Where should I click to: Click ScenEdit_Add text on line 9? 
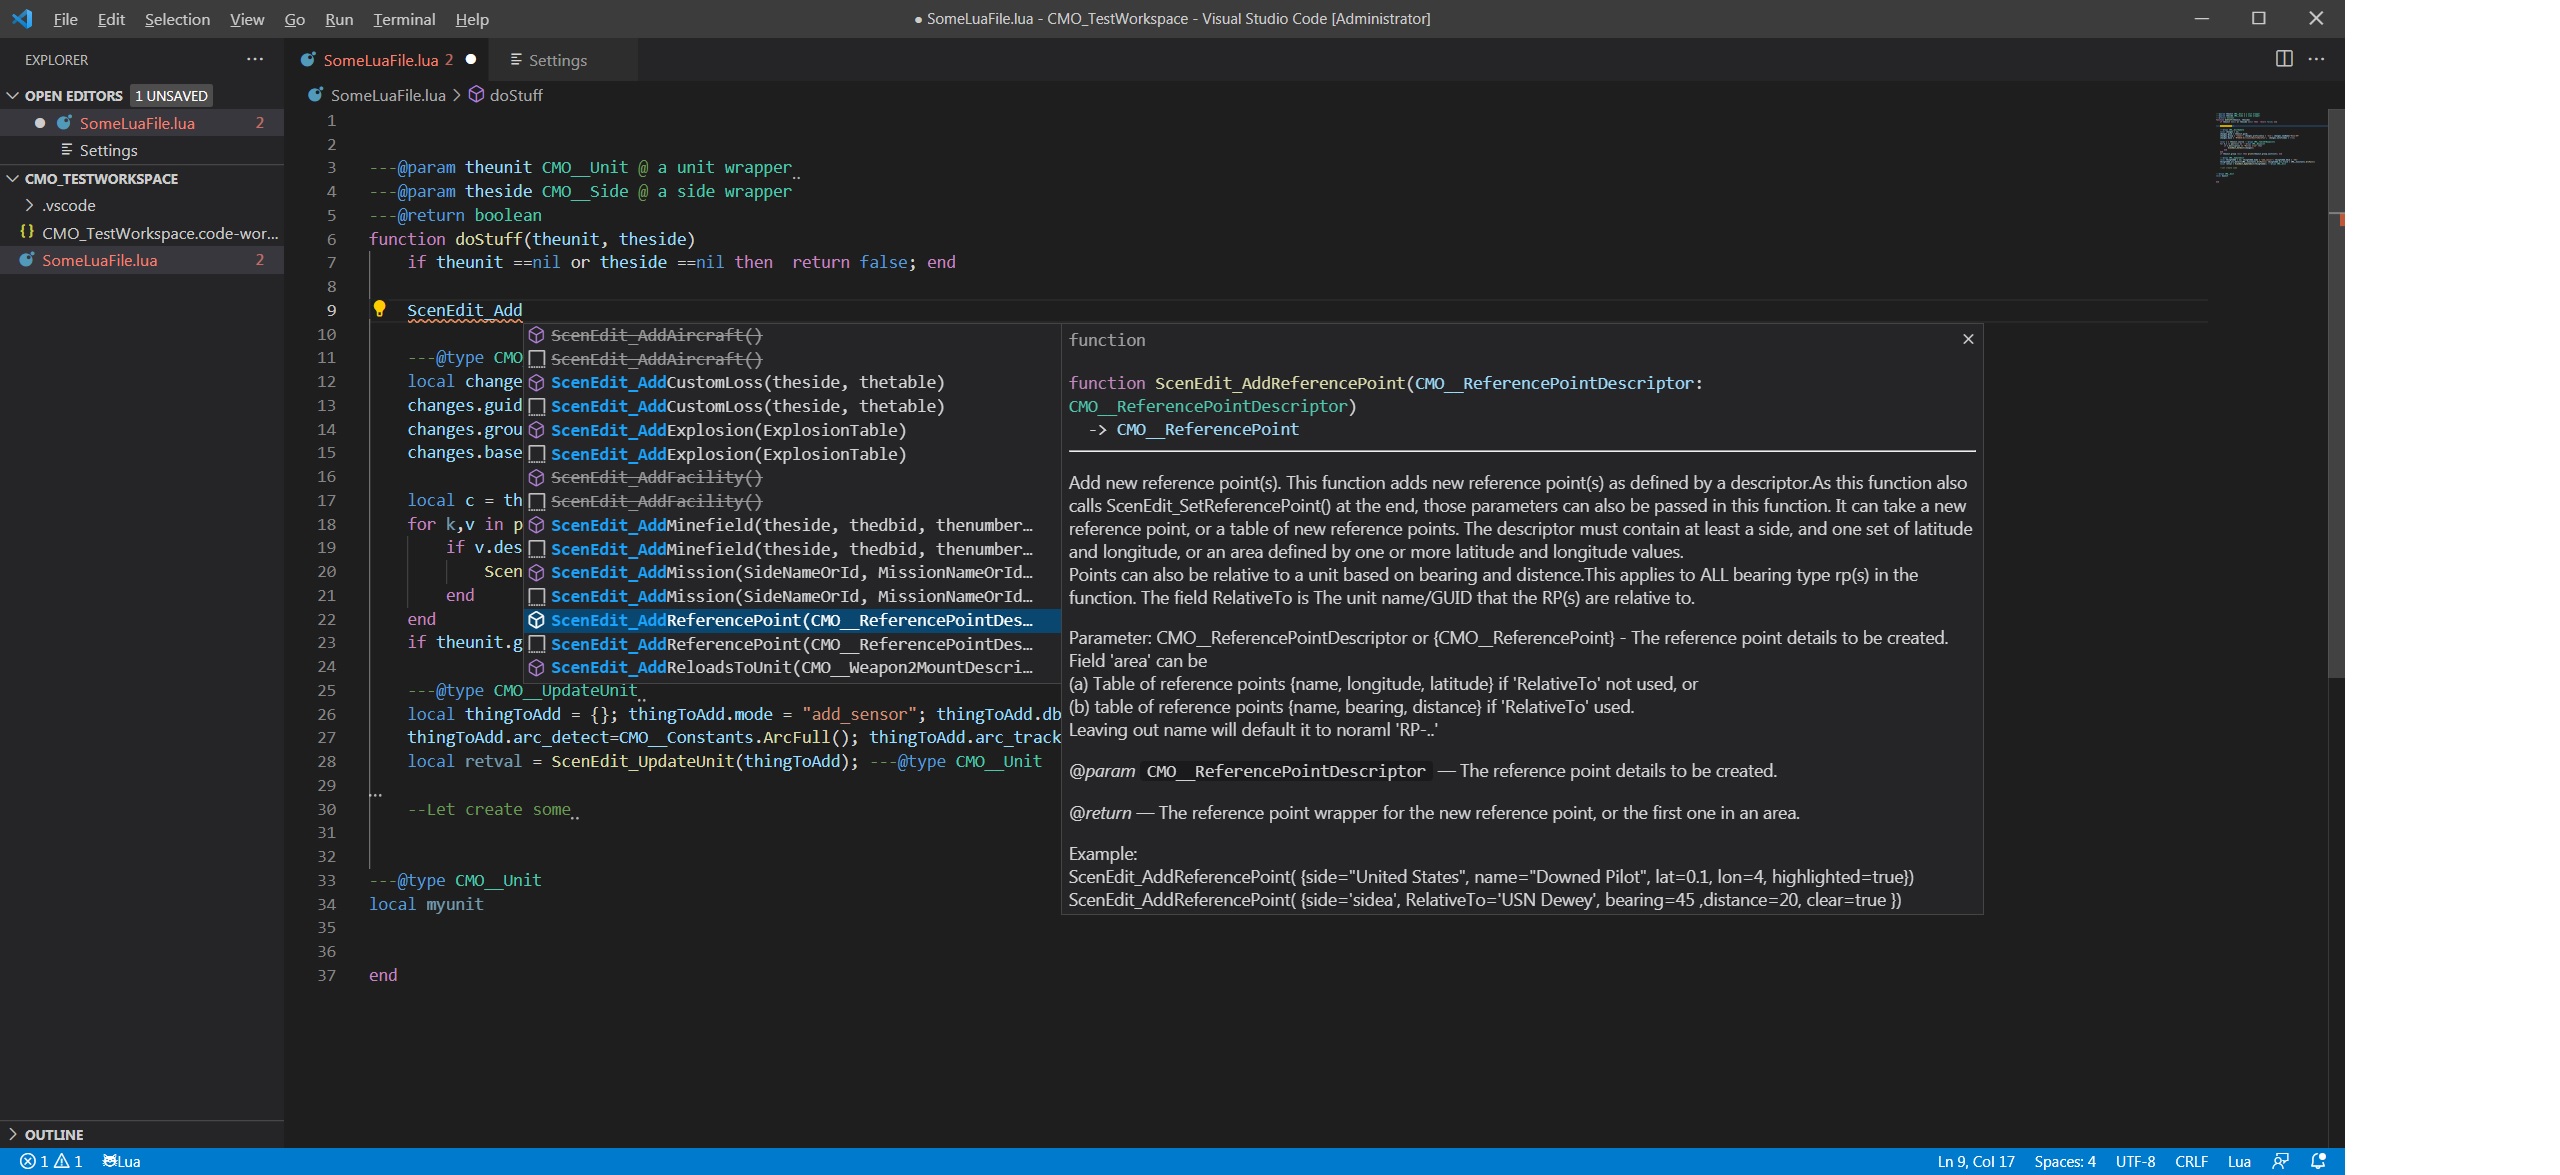click(464, 310)
